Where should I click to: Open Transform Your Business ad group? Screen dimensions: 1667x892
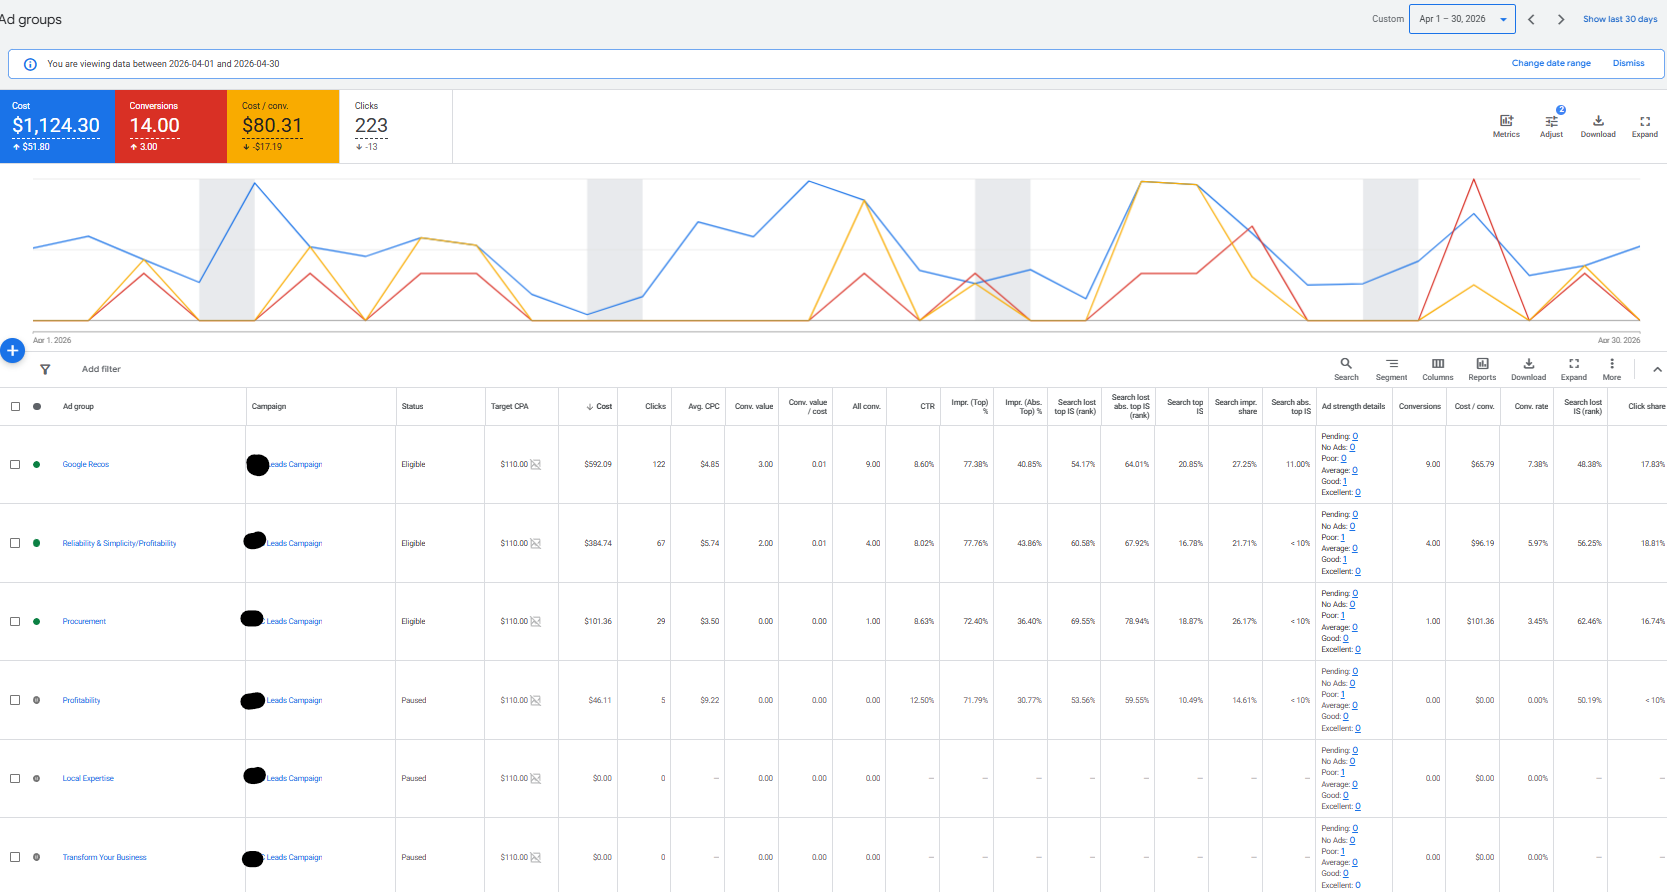click(104, 857)
